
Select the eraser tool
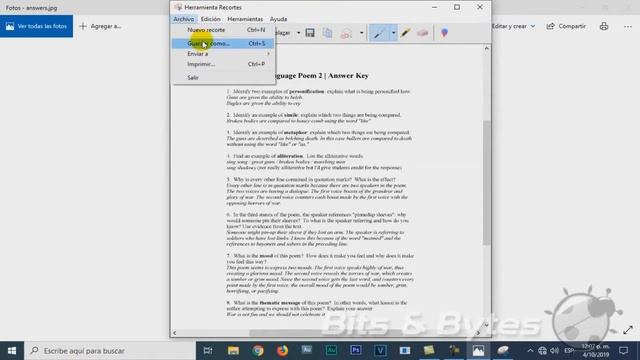click(x=422, y=33)
